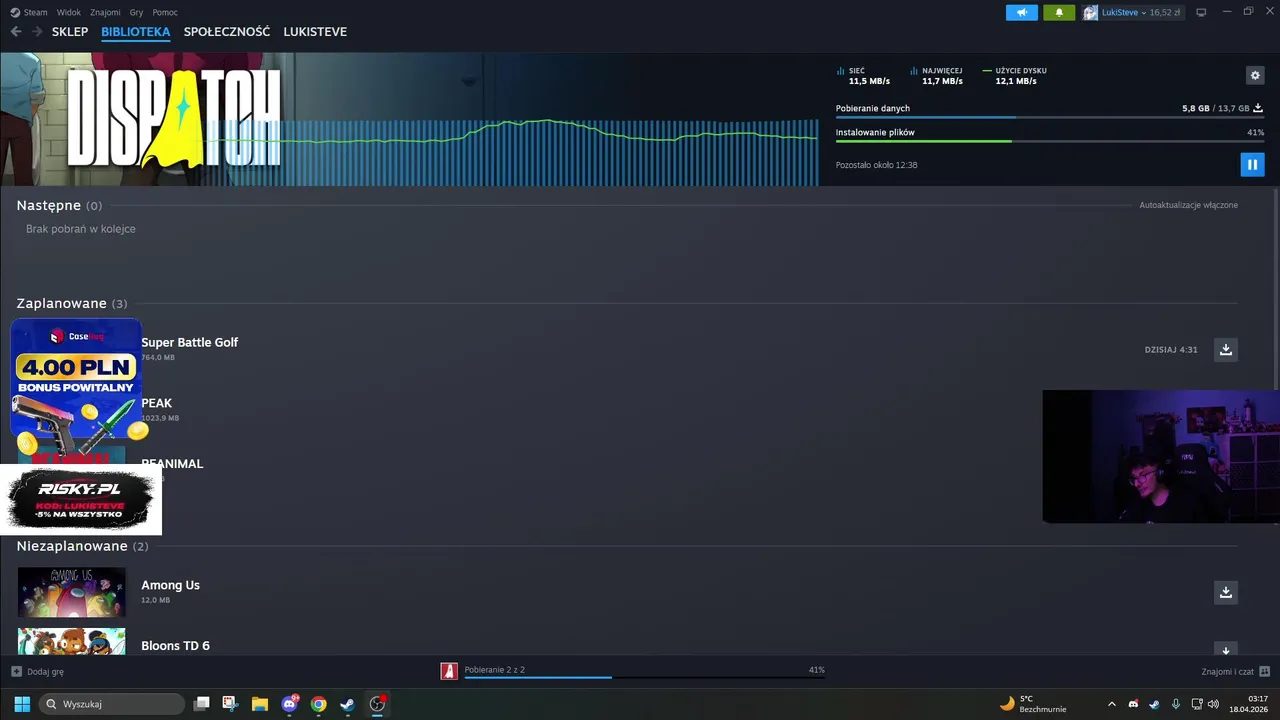1280x720 pixels.
Task: Open Discord from taskbar
Action: [289, 704]
